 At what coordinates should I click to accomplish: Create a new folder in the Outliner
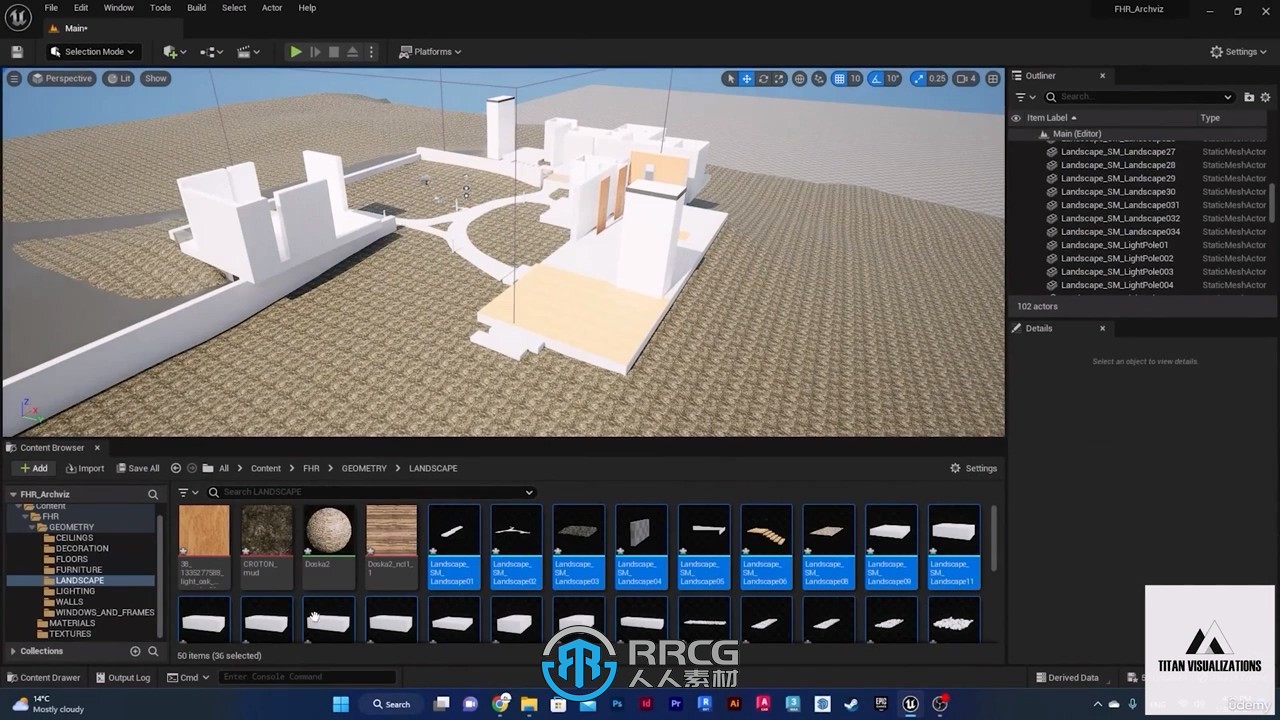coord(1249,97)
